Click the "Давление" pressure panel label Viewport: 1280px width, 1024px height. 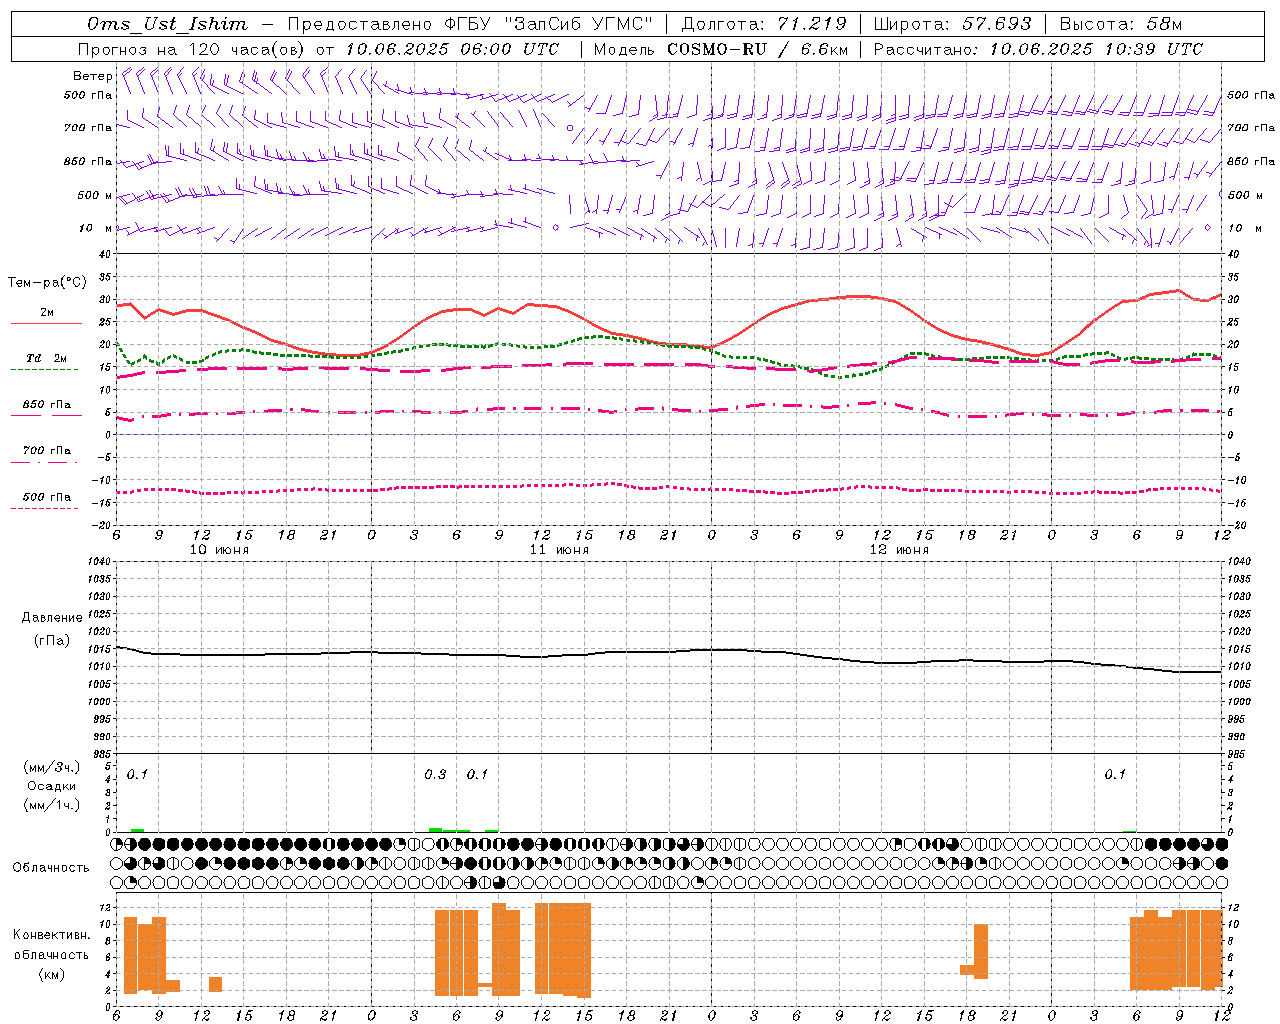(x=52, y=618)
